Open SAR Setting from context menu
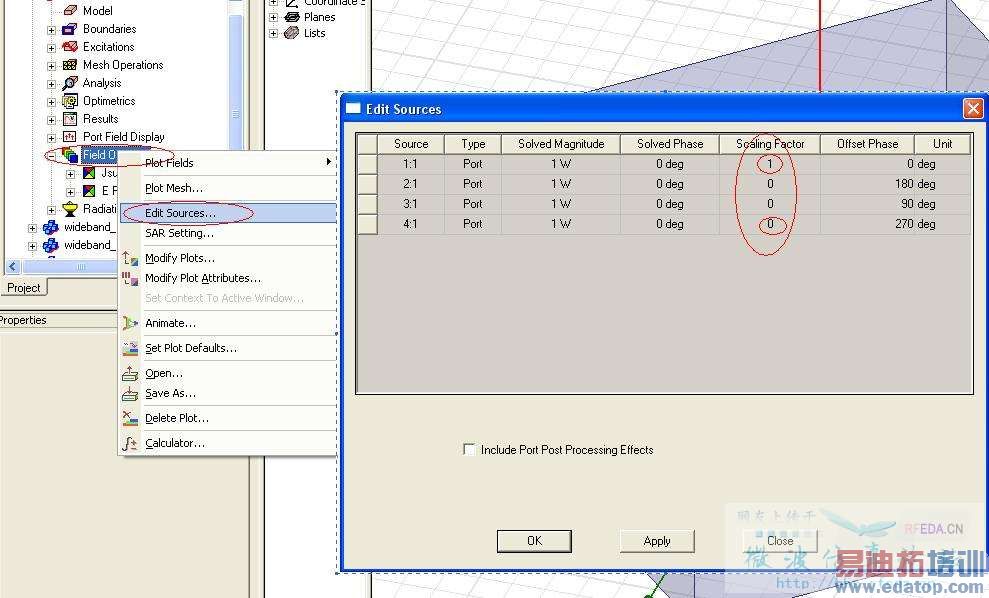Image resolution: width=989 pixels, height=598 pixels. (228, 233)
